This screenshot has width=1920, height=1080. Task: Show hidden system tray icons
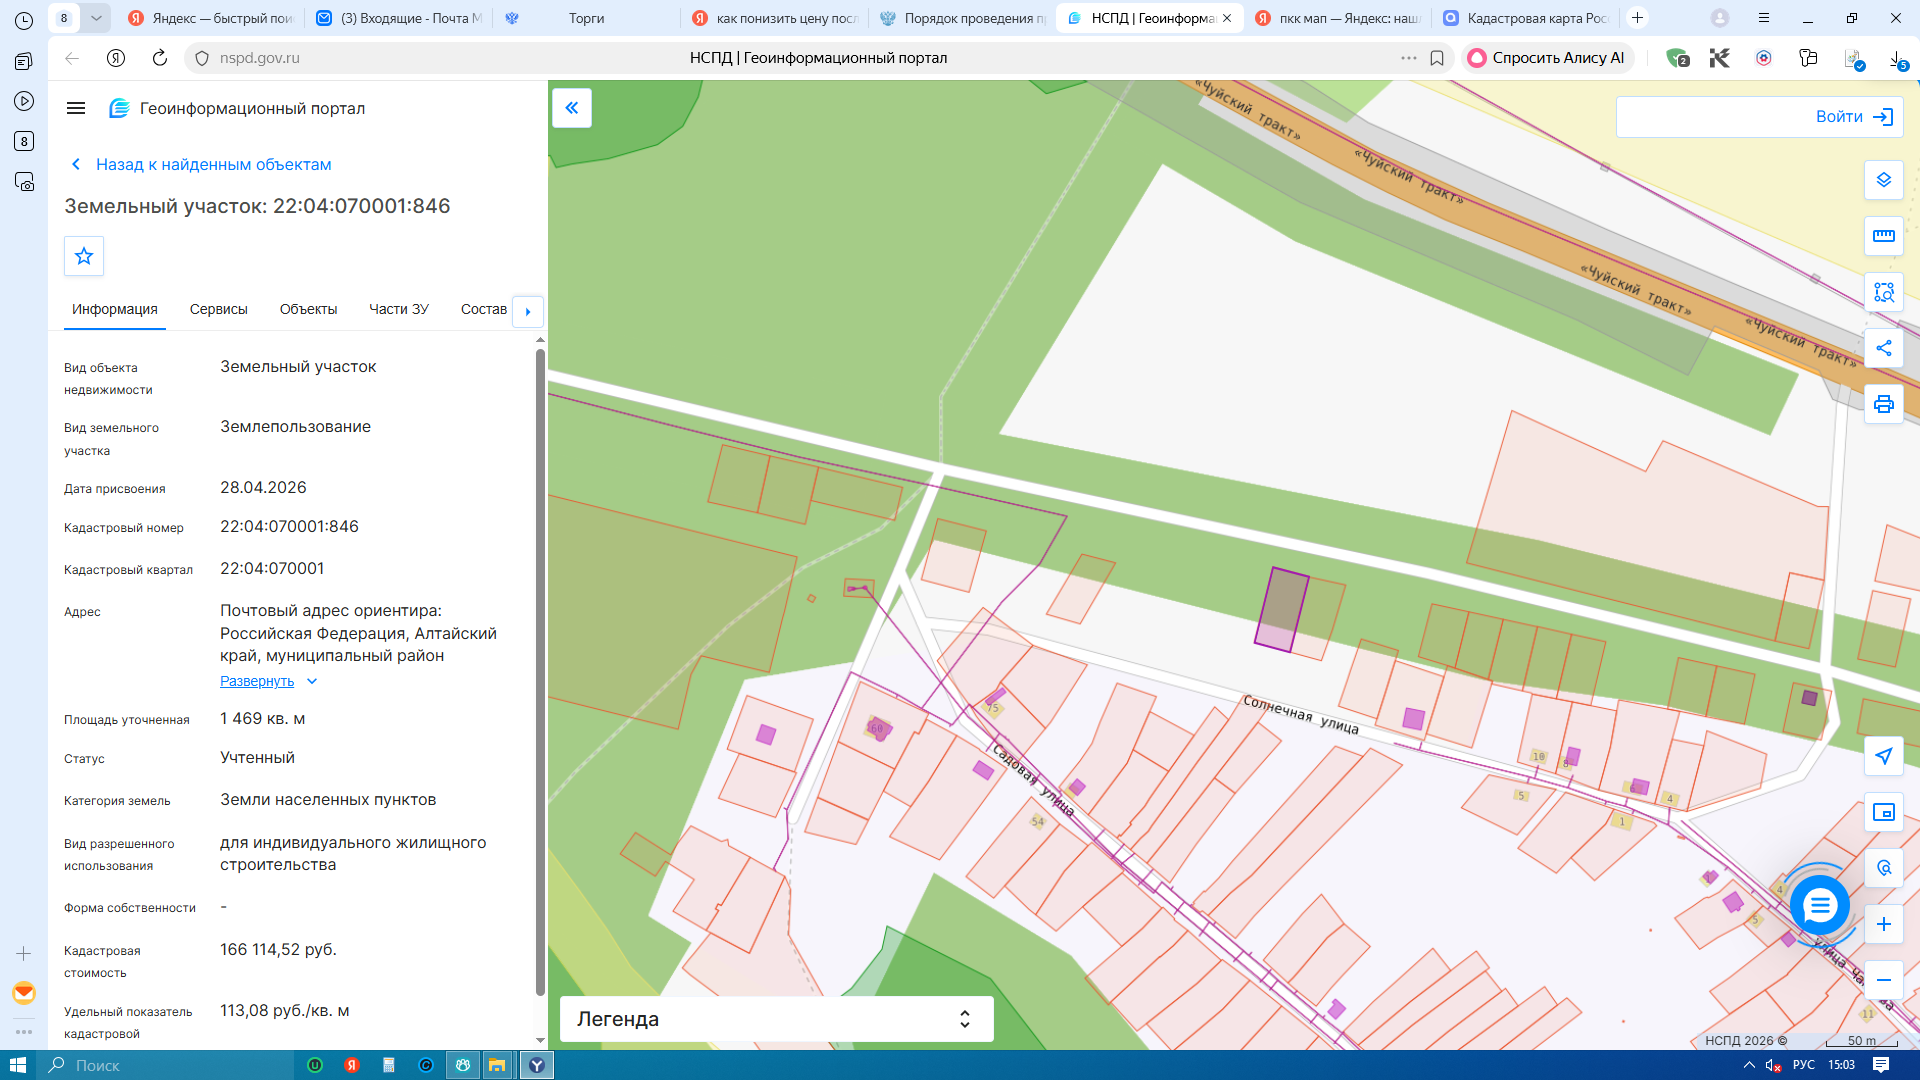[x=1749, y=1065]
